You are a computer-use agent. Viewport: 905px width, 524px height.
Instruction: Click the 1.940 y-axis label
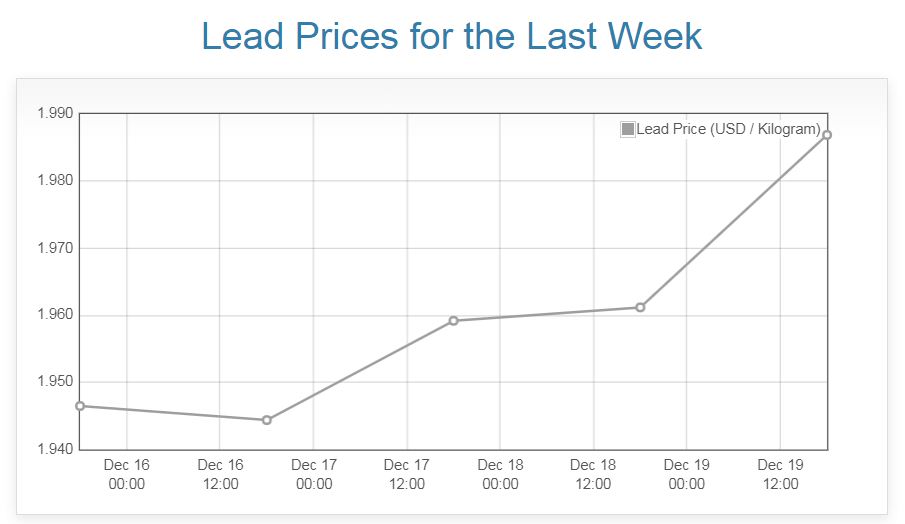[55, 449]
